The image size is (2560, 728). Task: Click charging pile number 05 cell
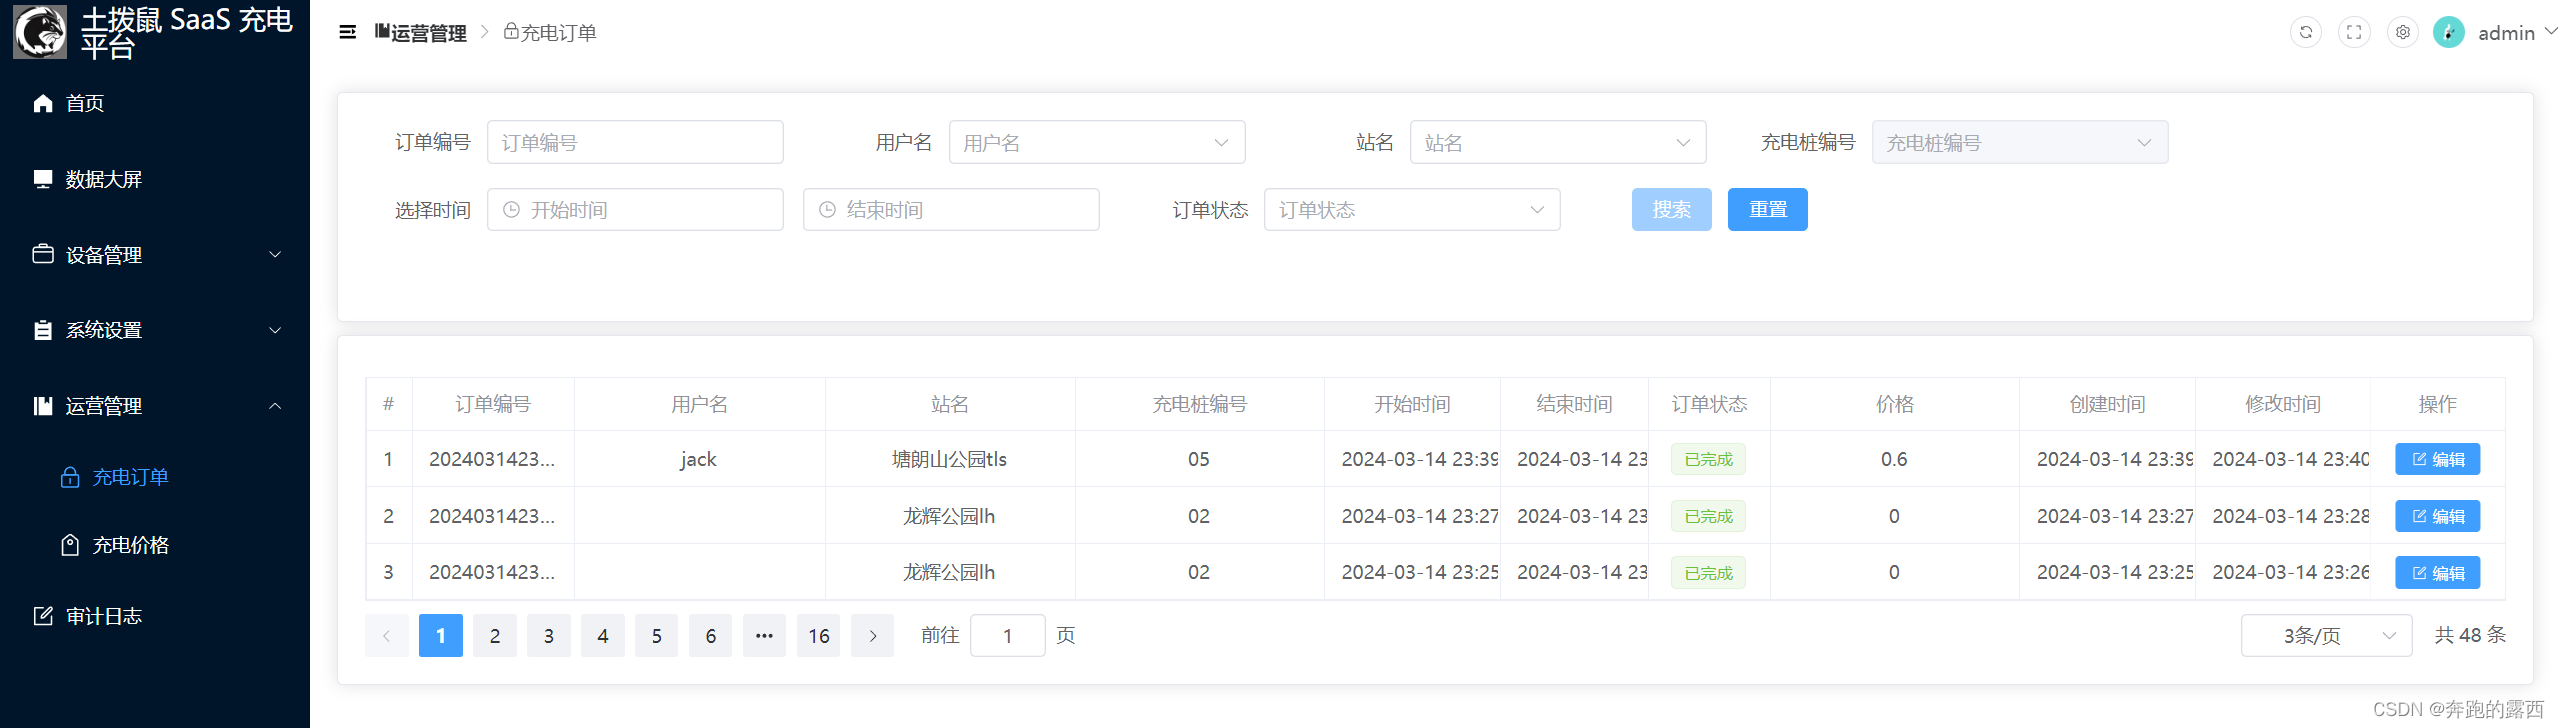(x=1199, y=459)
